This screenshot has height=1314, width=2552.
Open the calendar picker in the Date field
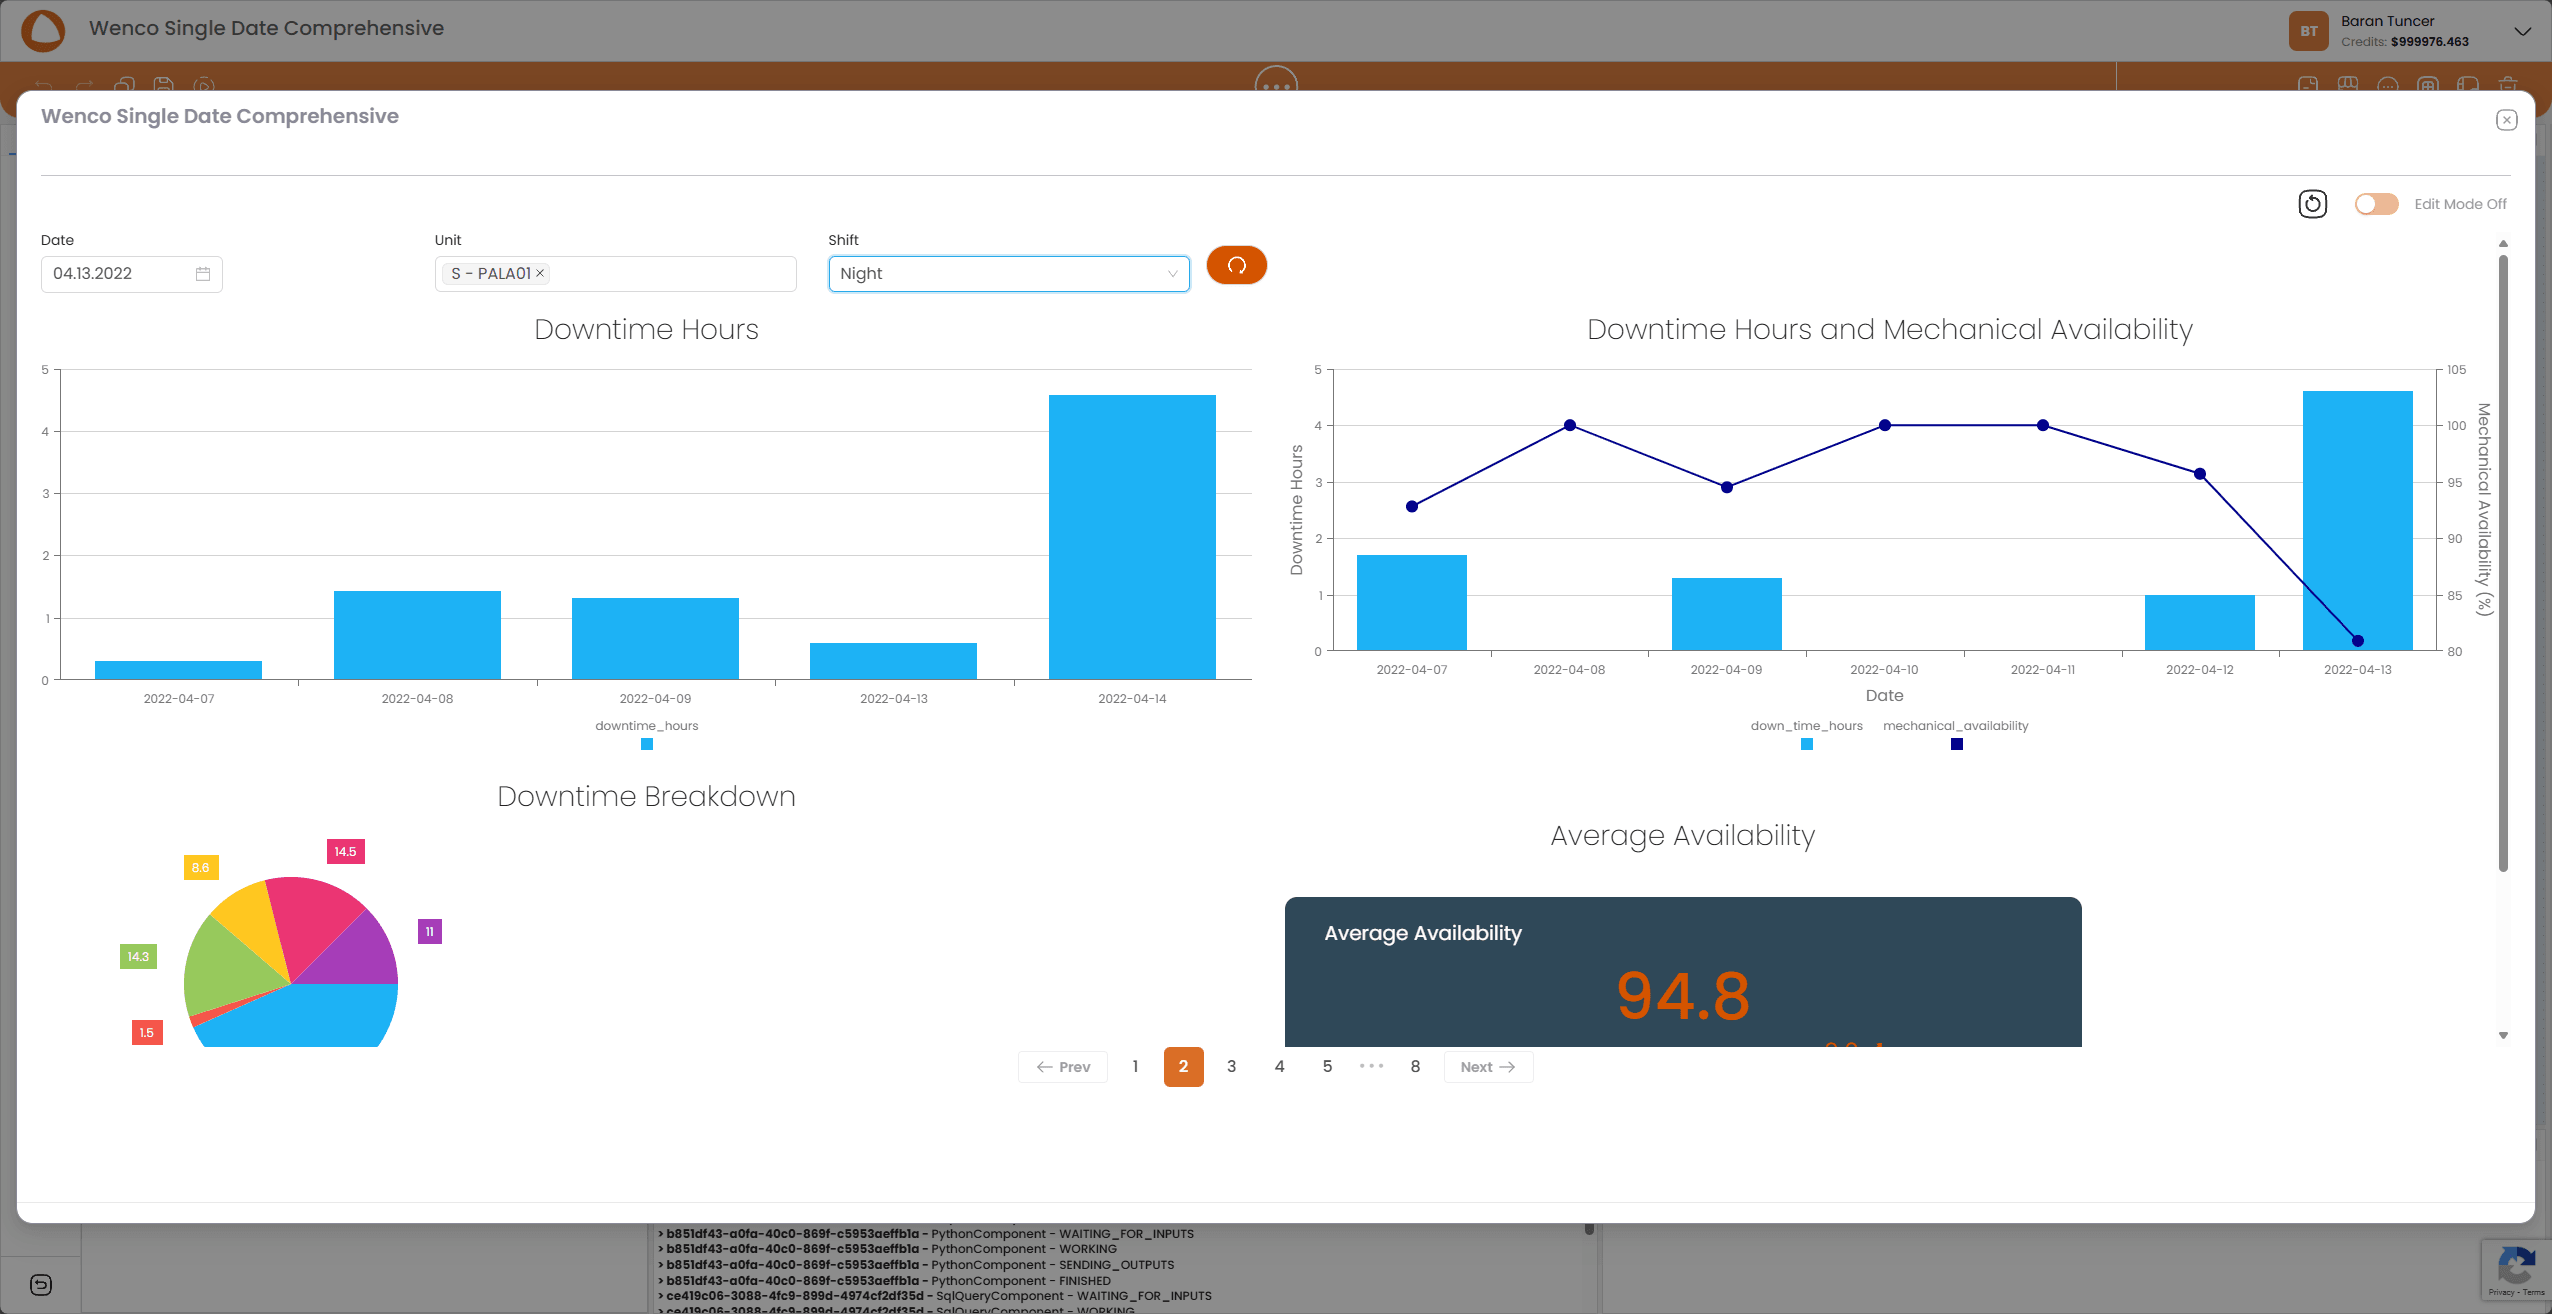(201, 273)
